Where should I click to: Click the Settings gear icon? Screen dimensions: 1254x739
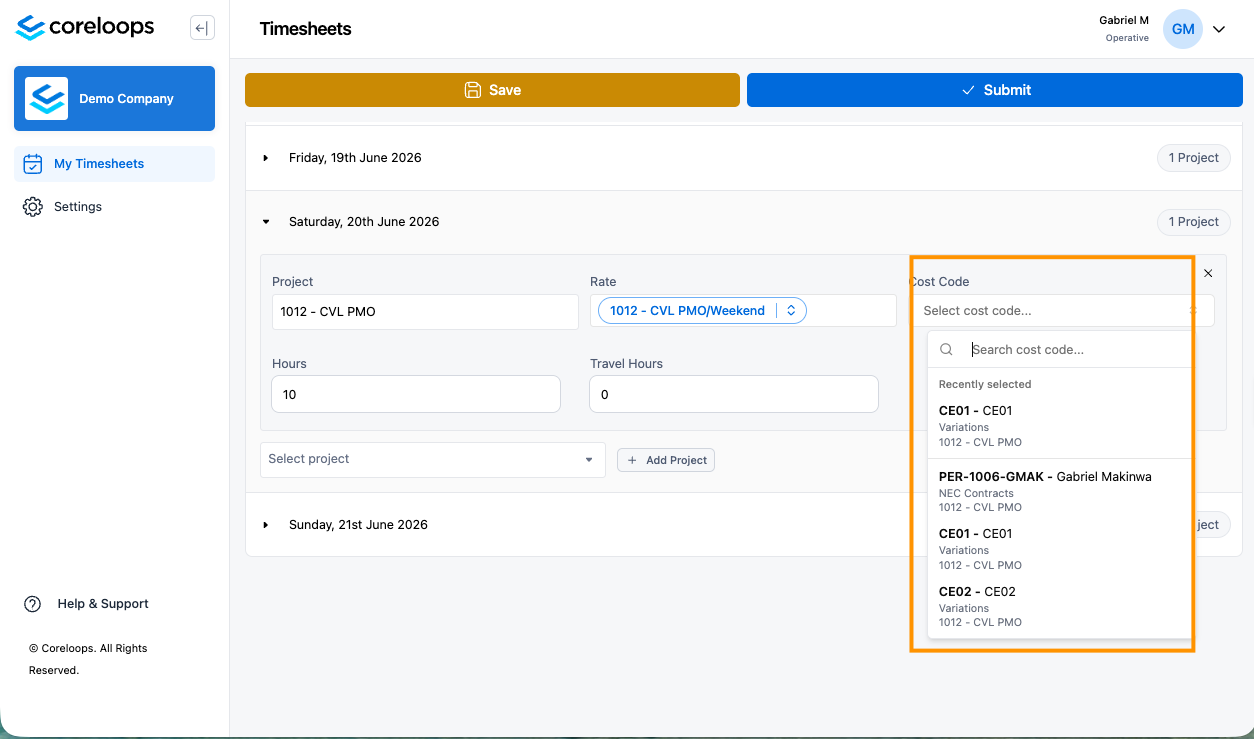(33, 207)
